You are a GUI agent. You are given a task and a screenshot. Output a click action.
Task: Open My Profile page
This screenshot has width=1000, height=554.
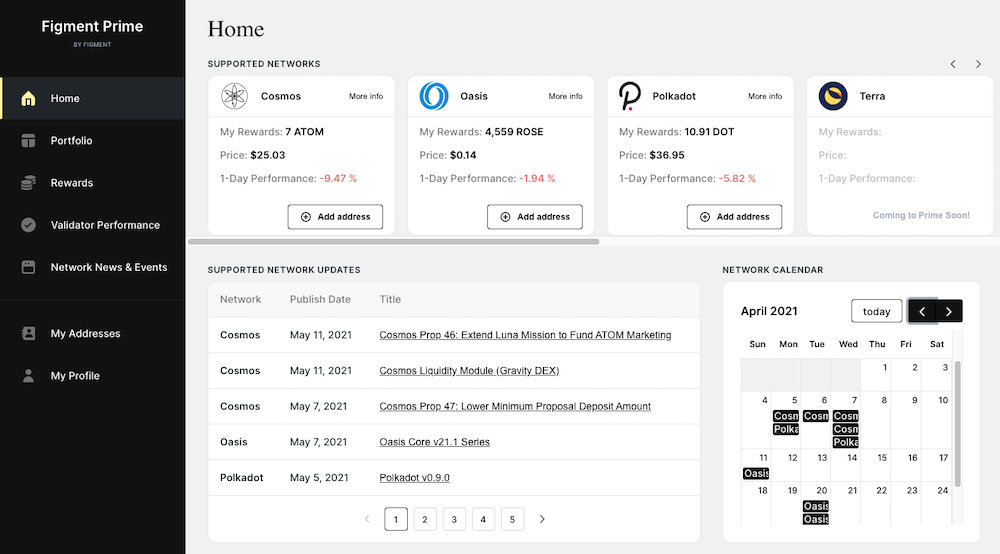click(x=92, y=375)
